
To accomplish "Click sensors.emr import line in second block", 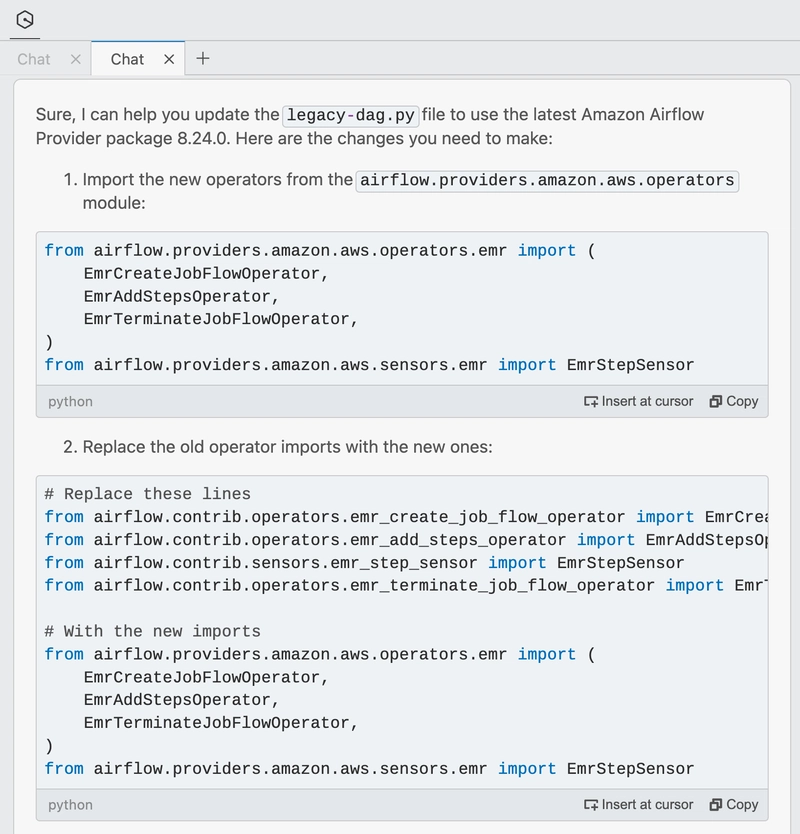I will tap(369, 769).
